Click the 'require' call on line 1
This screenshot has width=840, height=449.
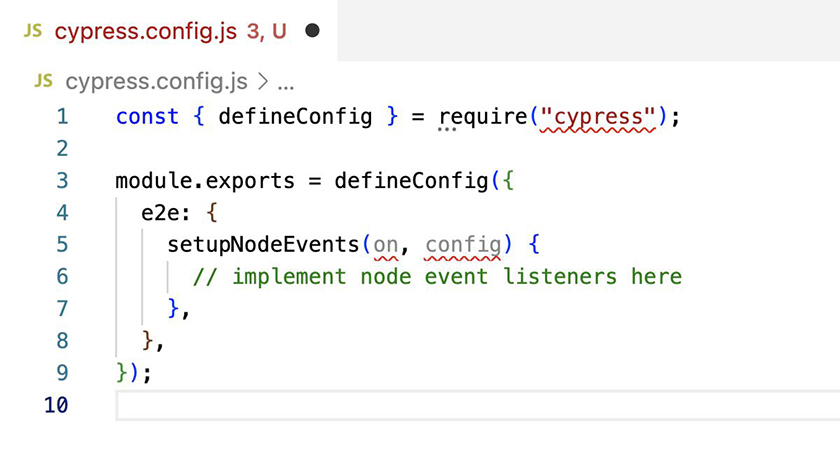(483, 118)
